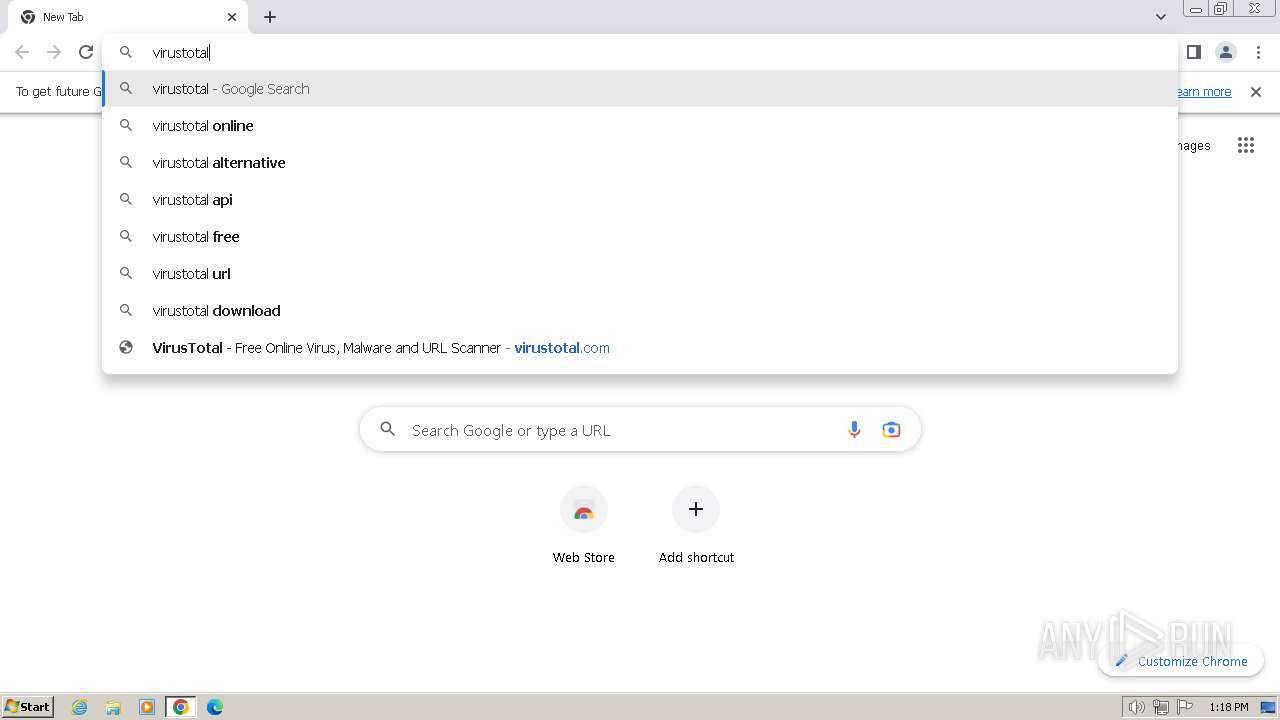Open the Learn more link
The height and width of the screenshot is (720, 1280).
coord(1202,92)
